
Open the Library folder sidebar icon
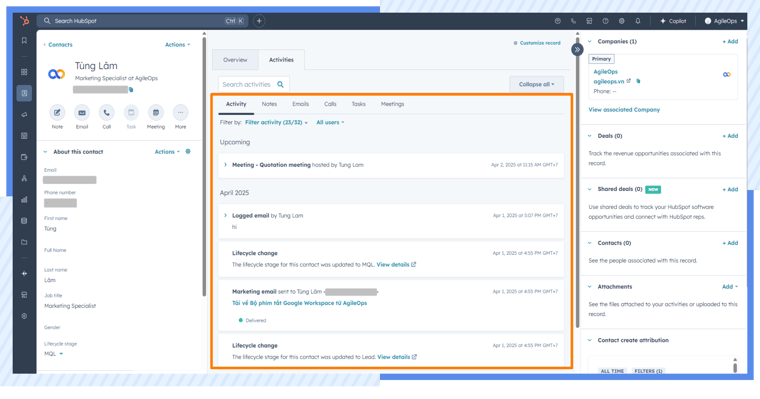[24, 242]
